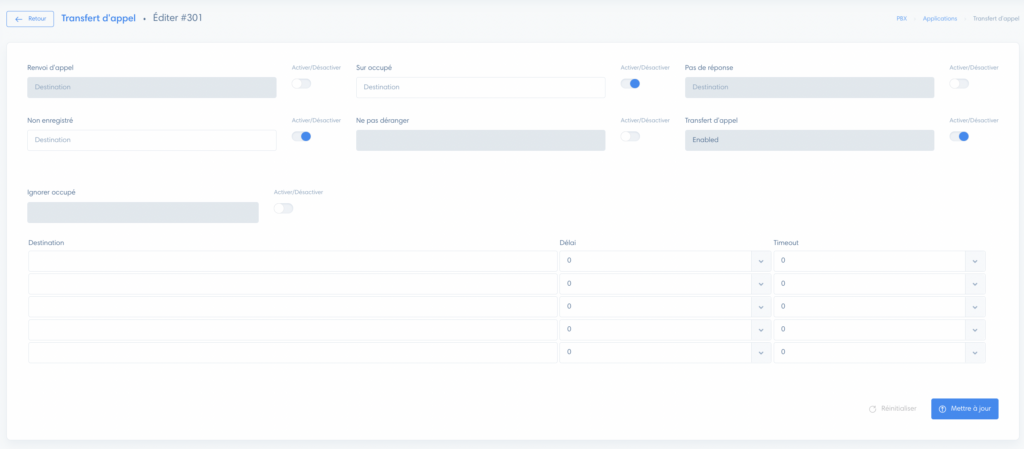Click the first Destination row input
1024x449 pixels.
tap(292, 261)
